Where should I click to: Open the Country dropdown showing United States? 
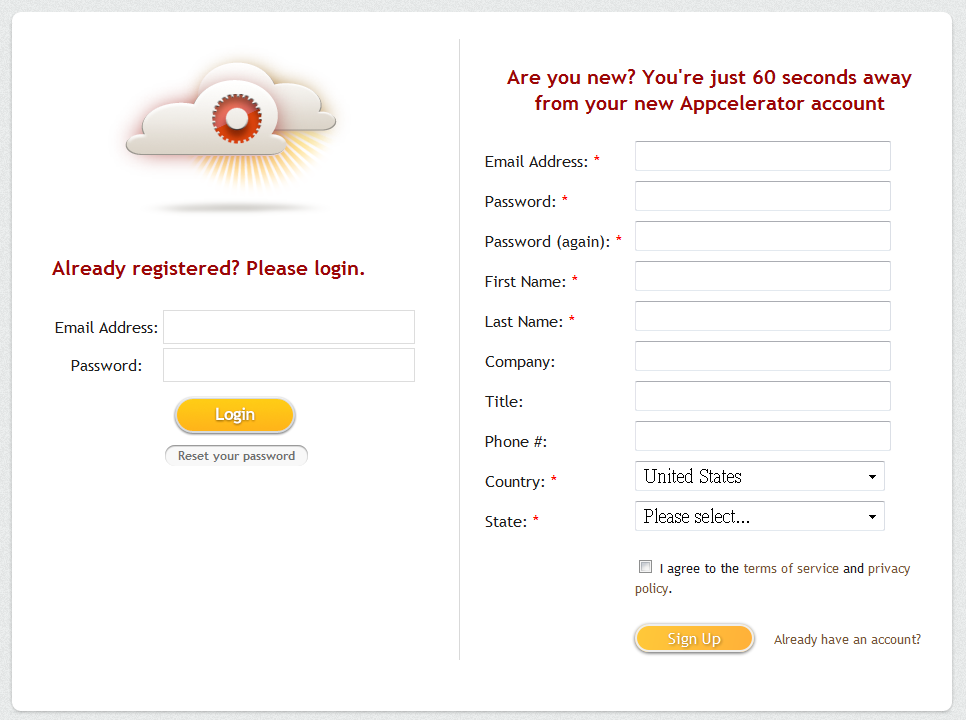pos(759,476)
